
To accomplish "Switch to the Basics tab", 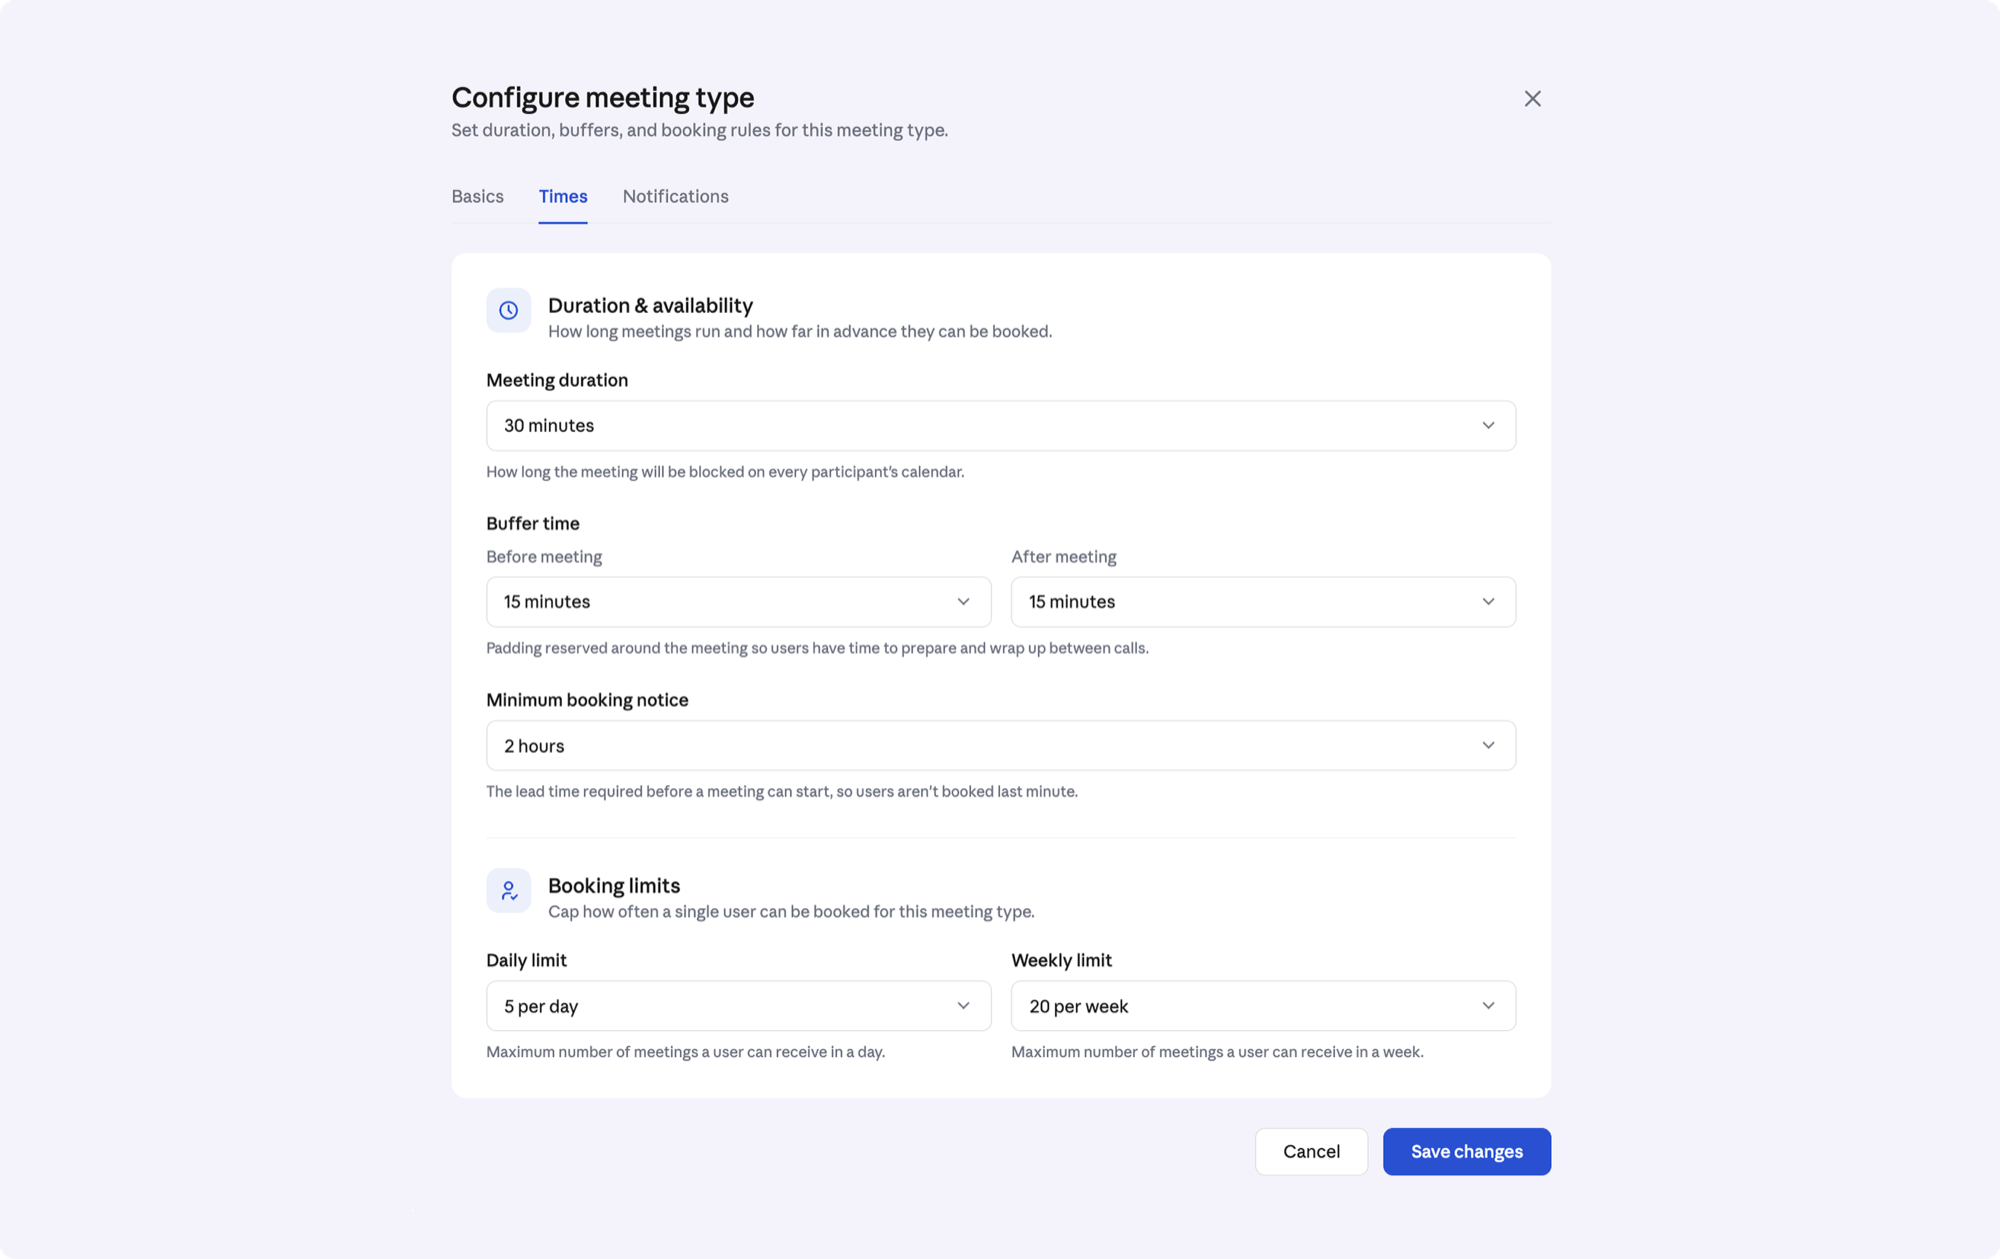I will 477,196.
